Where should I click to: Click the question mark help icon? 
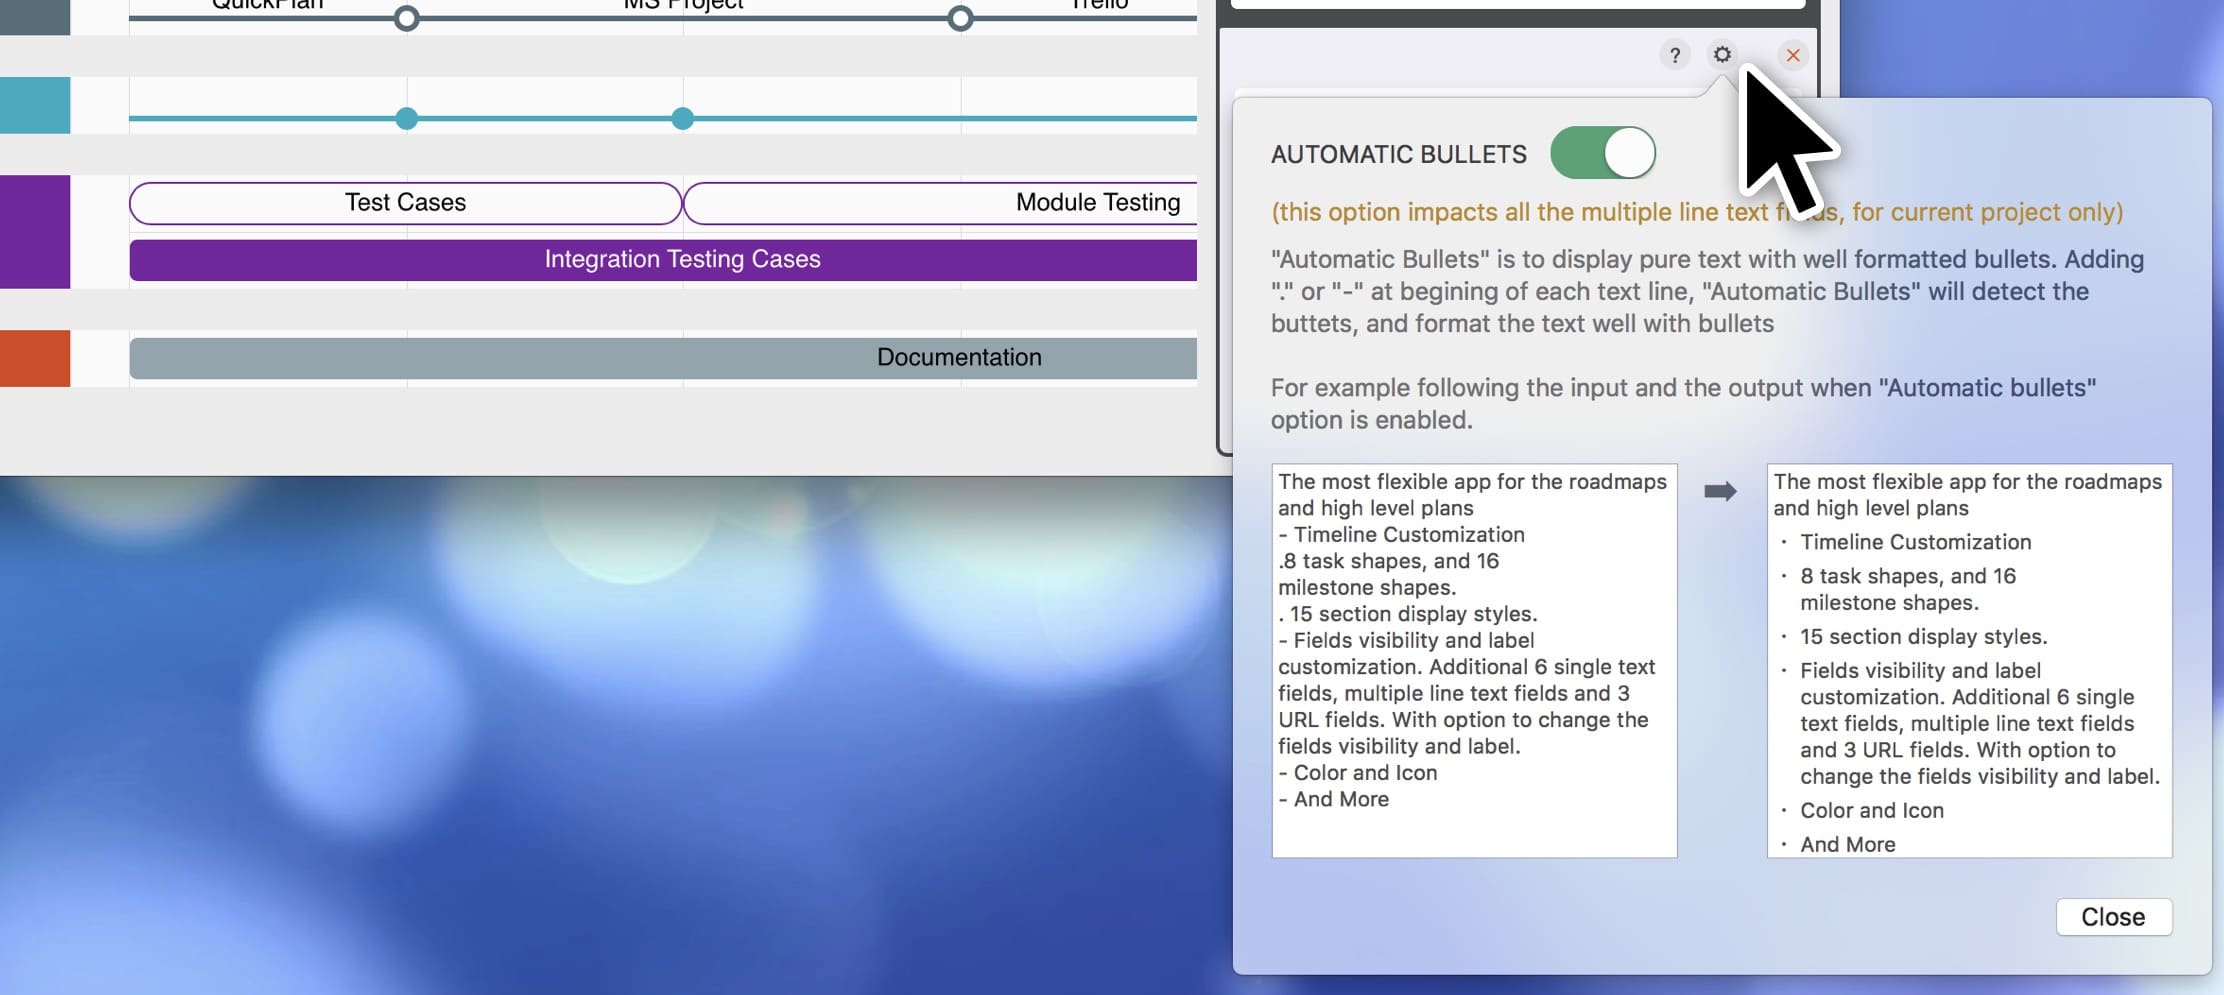[1674, 55]
